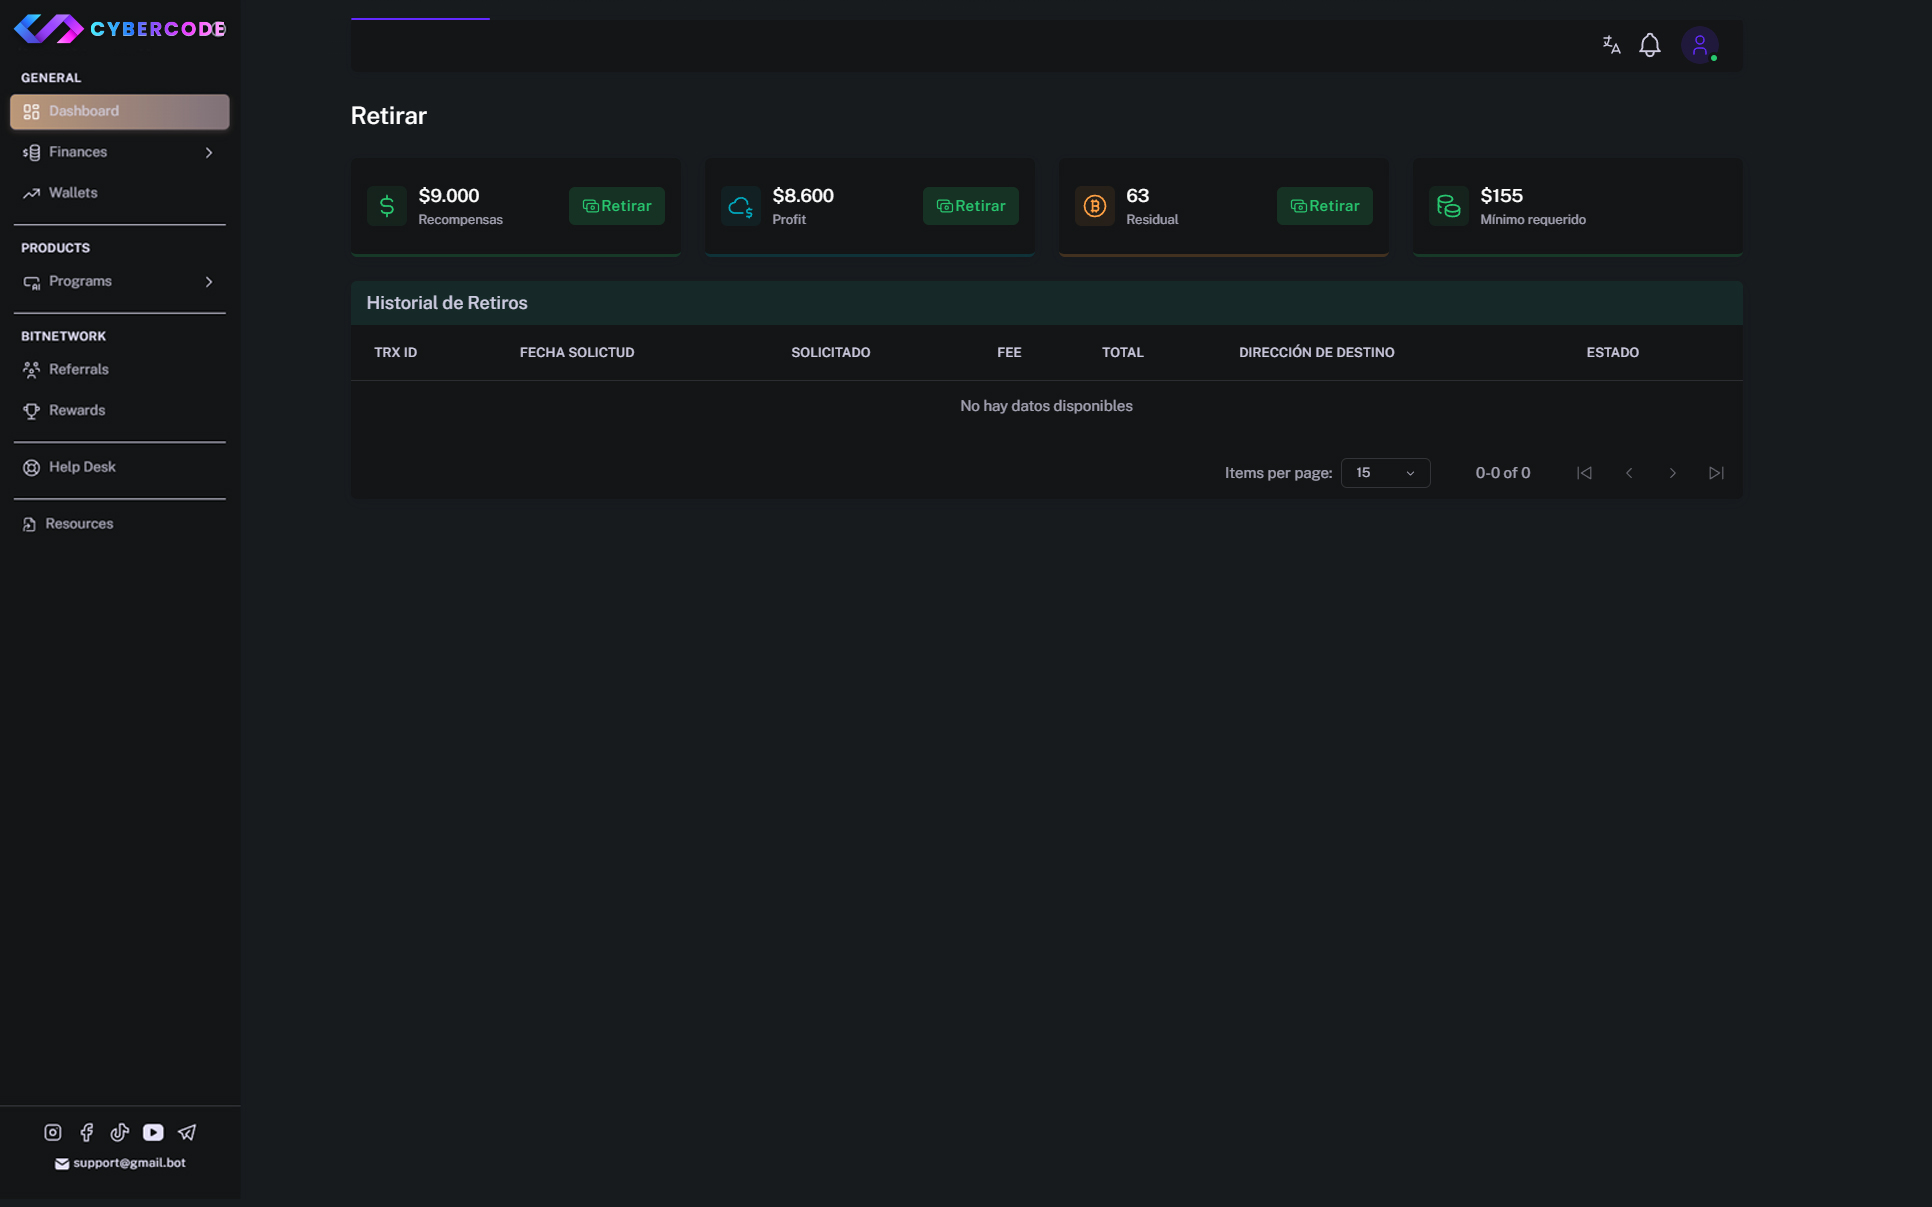Expand the Finances menu chevron
Viewport: 1932px width, 1207px height.
click(x=209, y=153)
